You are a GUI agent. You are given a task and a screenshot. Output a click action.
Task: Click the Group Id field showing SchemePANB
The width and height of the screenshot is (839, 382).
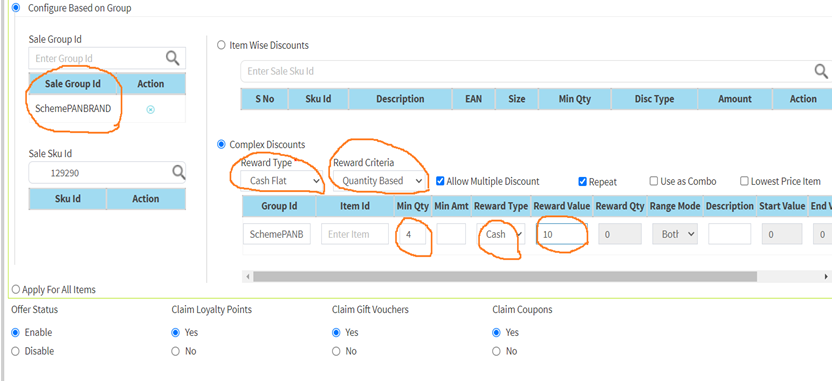point(277,234)
